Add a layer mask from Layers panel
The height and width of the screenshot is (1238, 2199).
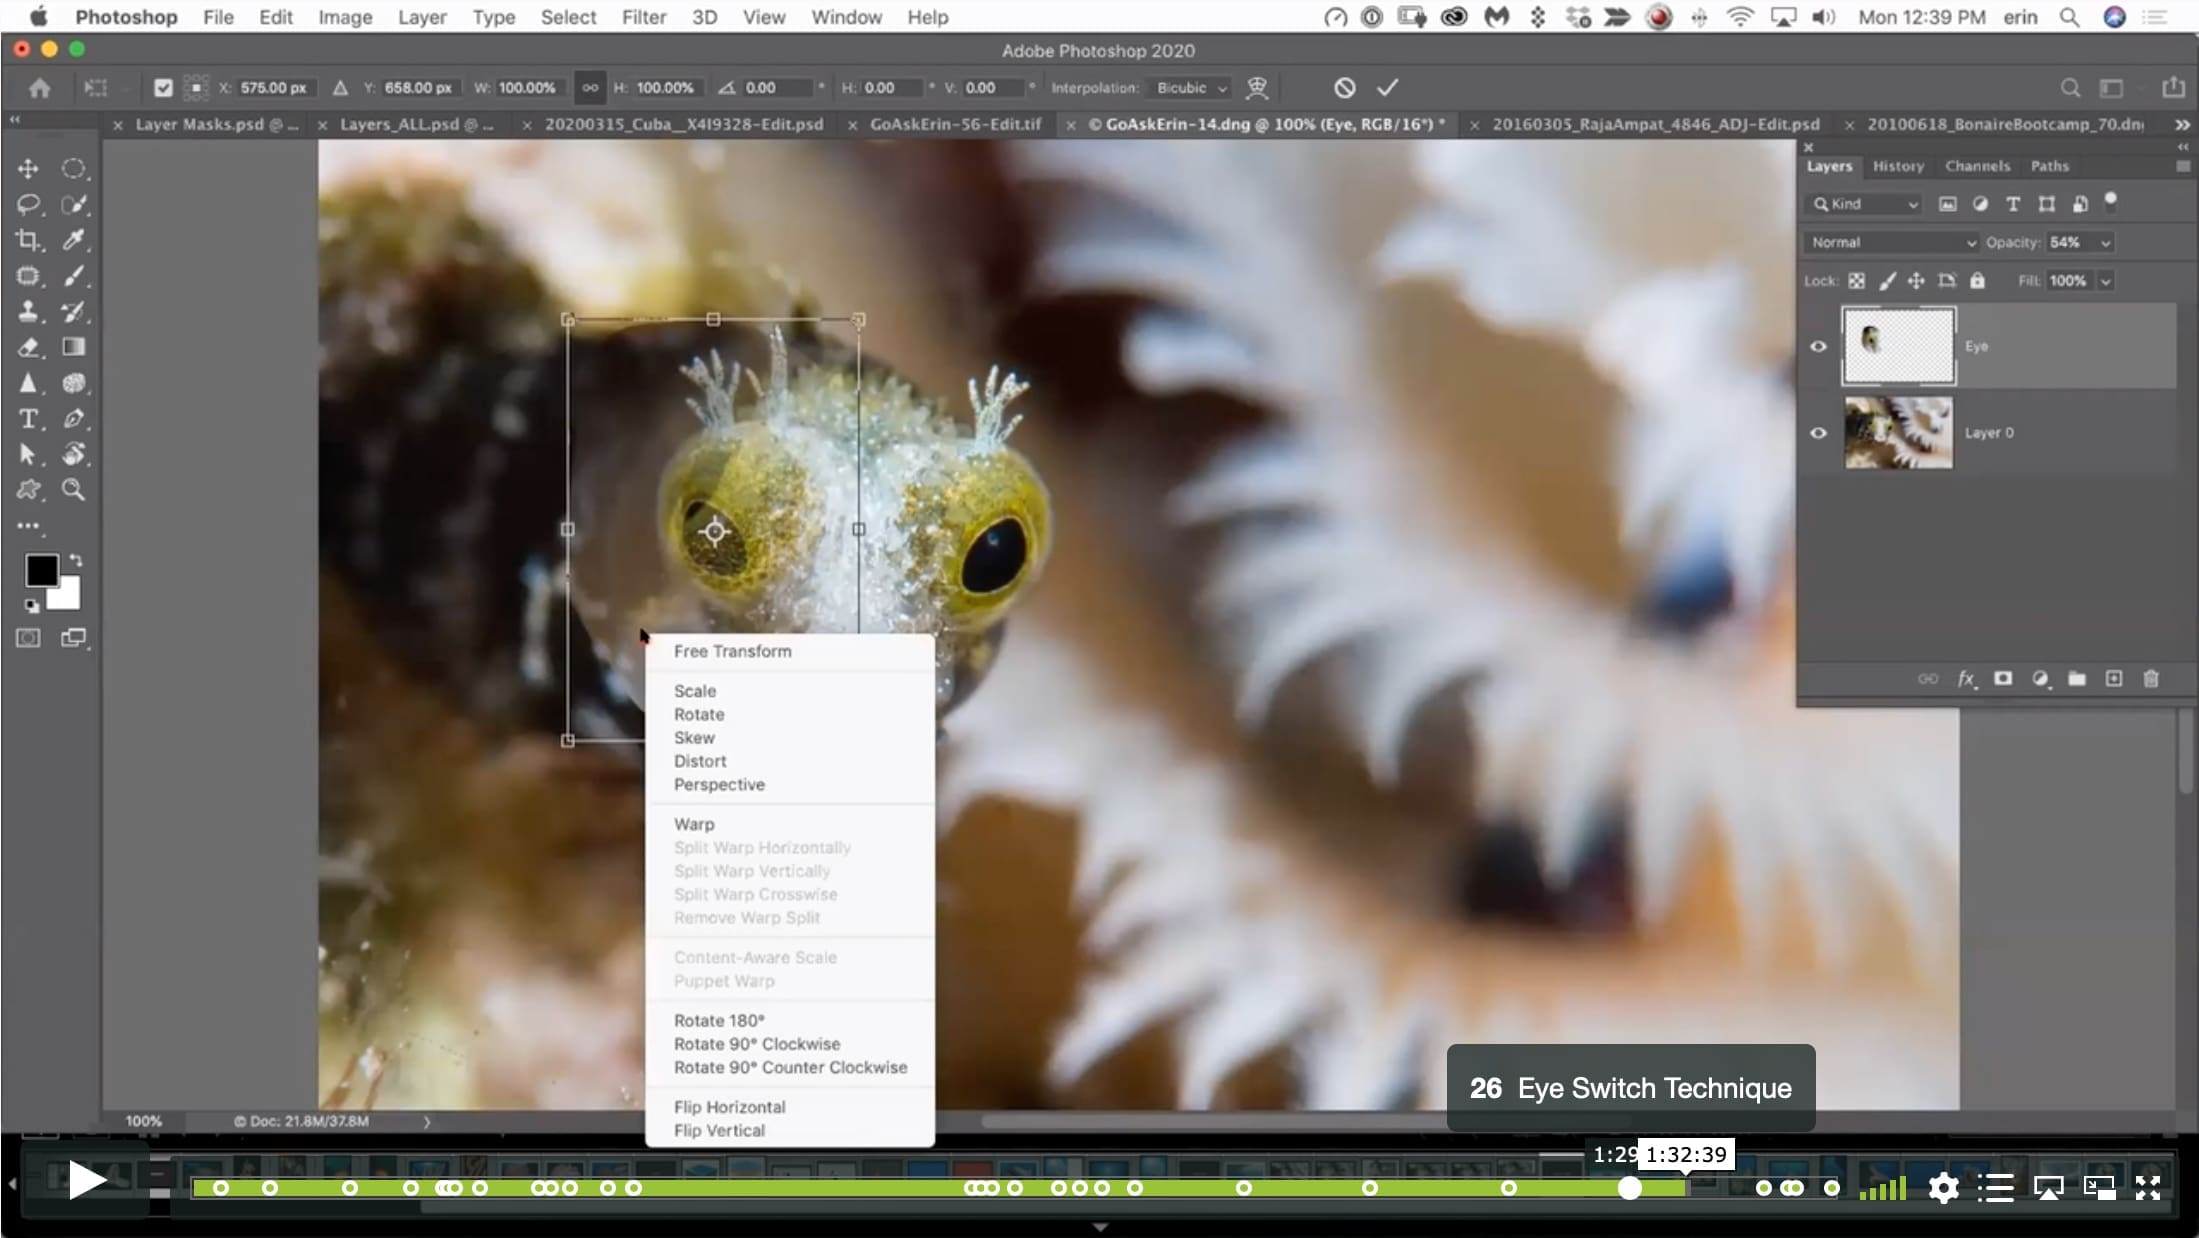pos(2002,679)
